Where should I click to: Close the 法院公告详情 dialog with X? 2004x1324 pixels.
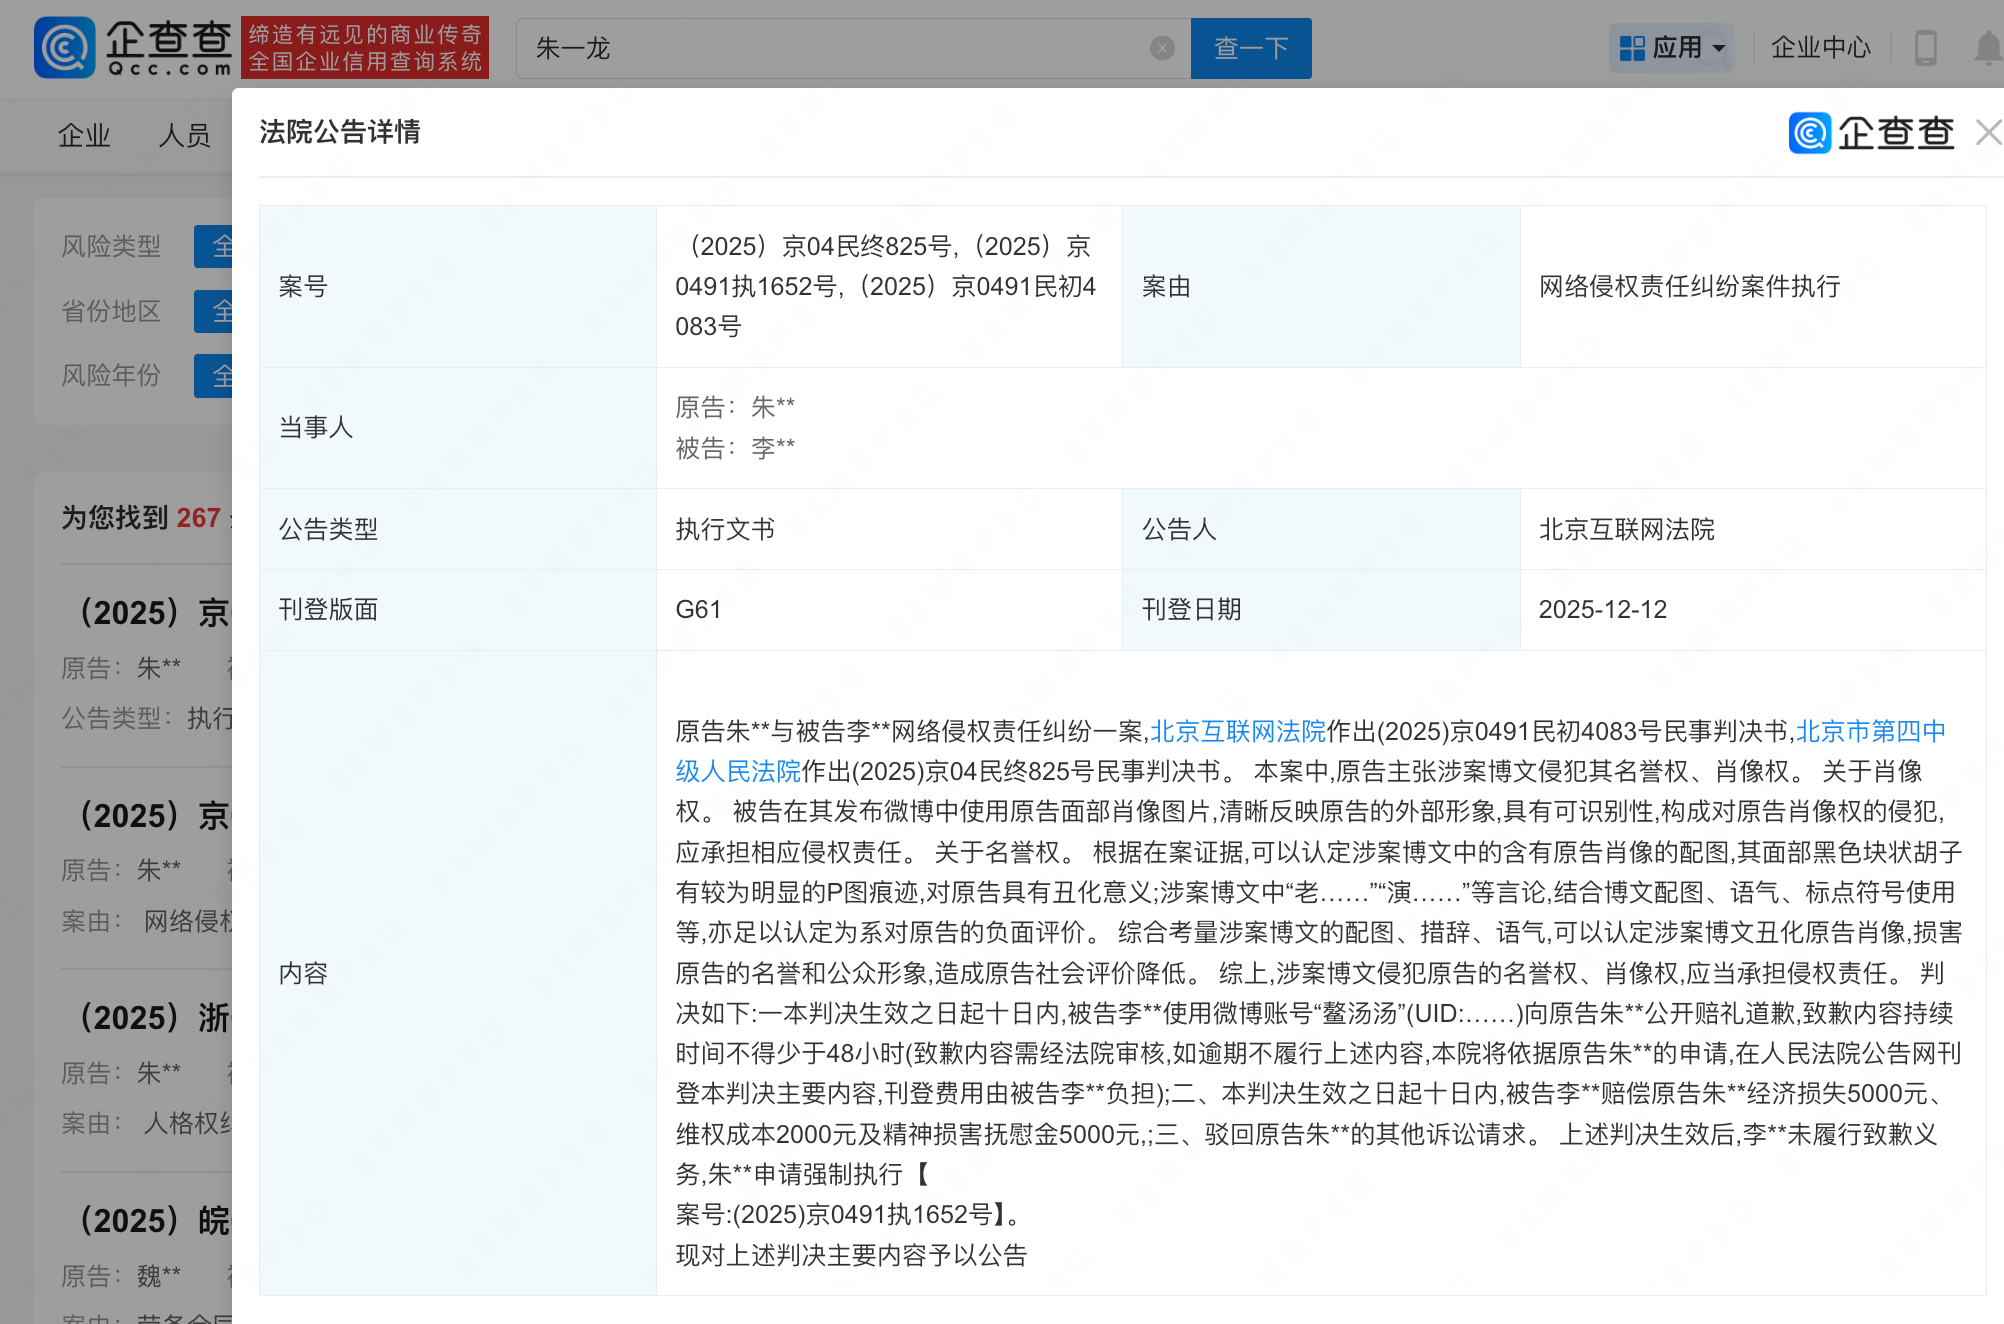pyautogui.click(x=1988, y=133)
